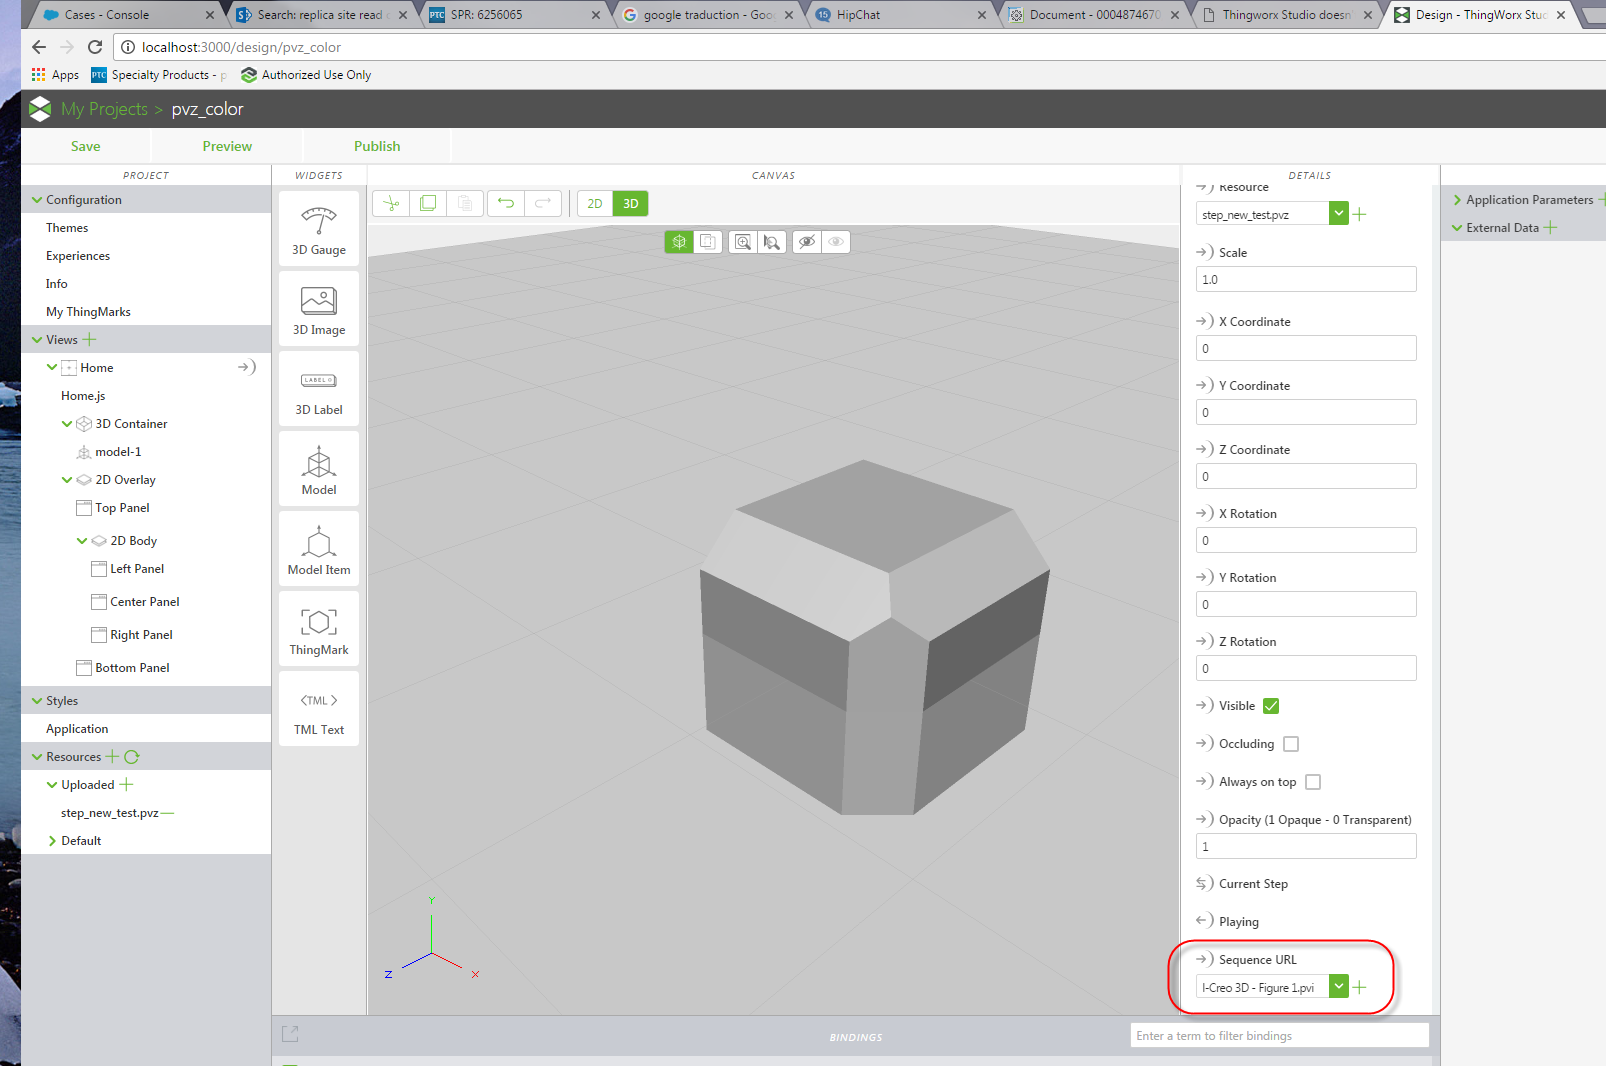Expand the Default resources folder
The image size is (1606, 1066).
[x=52, y=841]
